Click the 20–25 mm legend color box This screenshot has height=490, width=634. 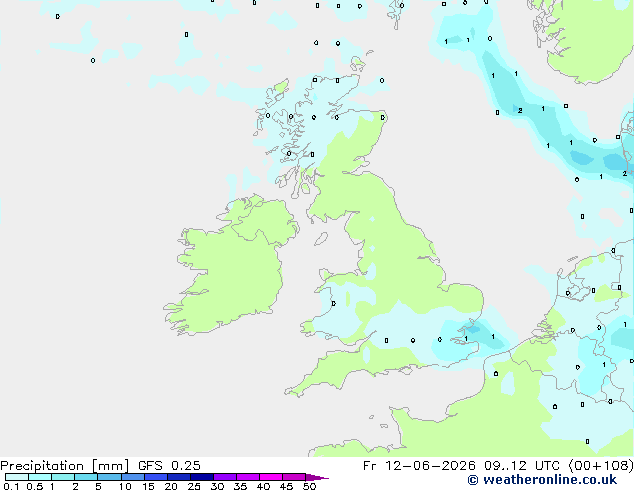point(178,477)
